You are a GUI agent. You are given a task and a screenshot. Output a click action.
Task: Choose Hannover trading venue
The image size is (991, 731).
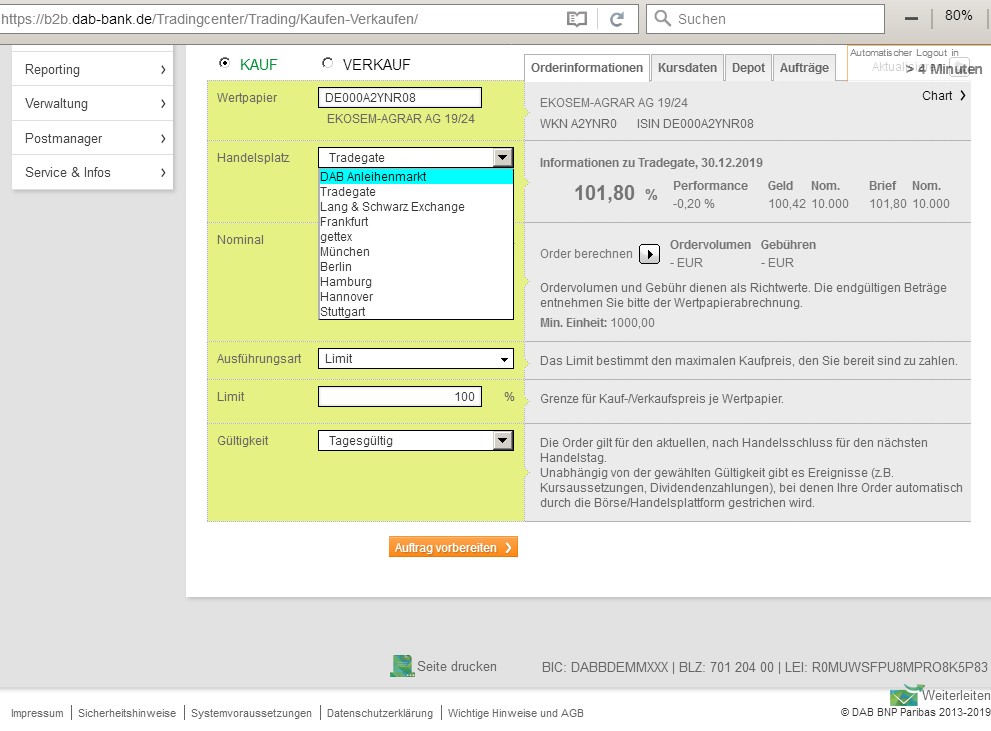pyautogui.click(x=416, y=297)
